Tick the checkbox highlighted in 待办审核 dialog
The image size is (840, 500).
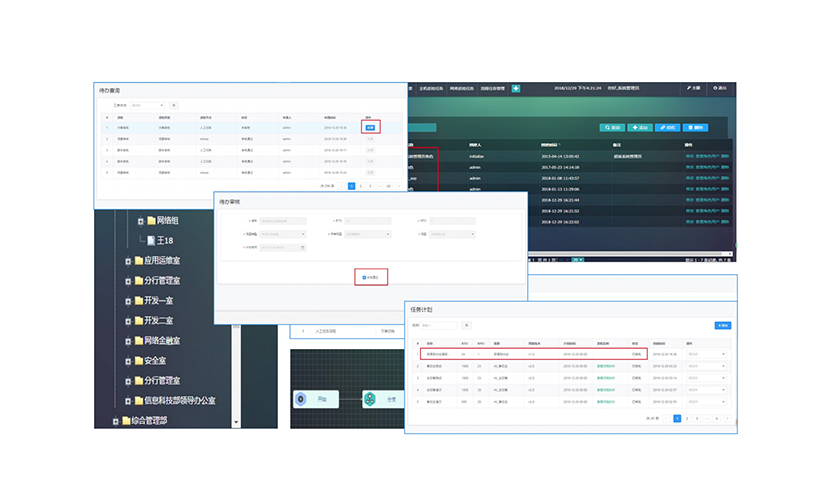coord(364,277)
